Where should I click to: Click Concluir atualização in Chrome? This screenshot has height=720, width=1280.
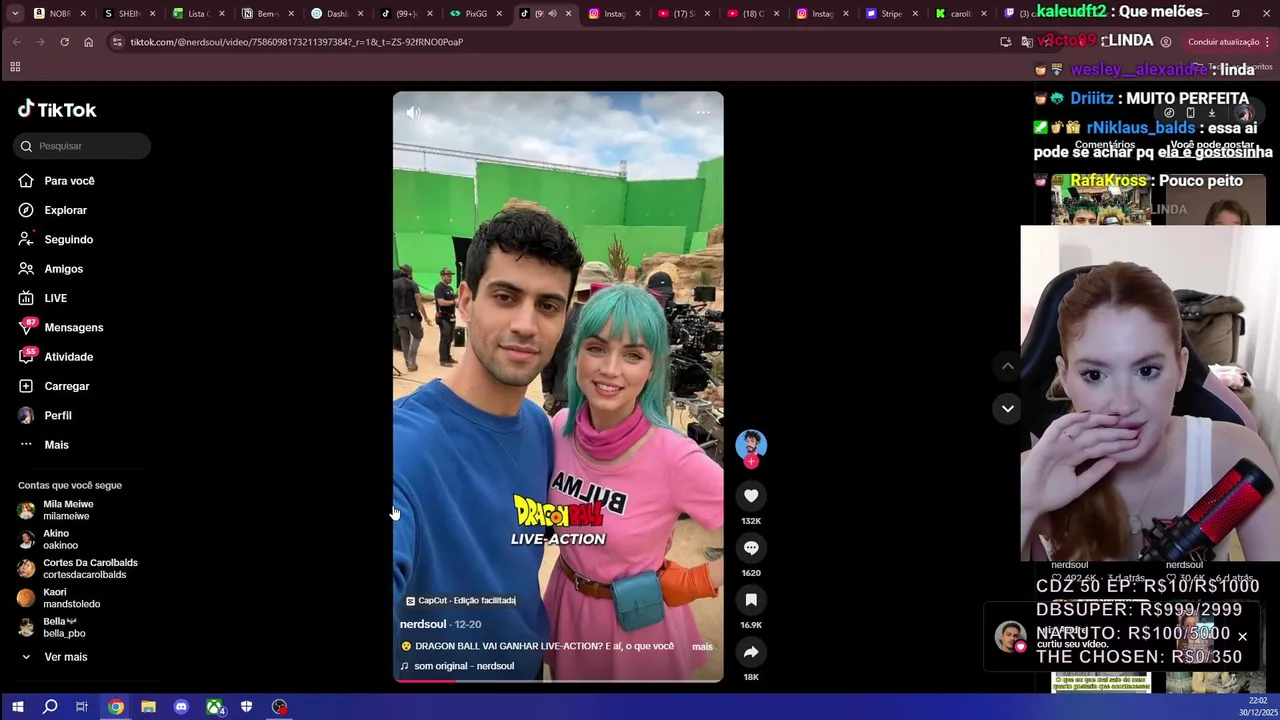point(1223,42)
